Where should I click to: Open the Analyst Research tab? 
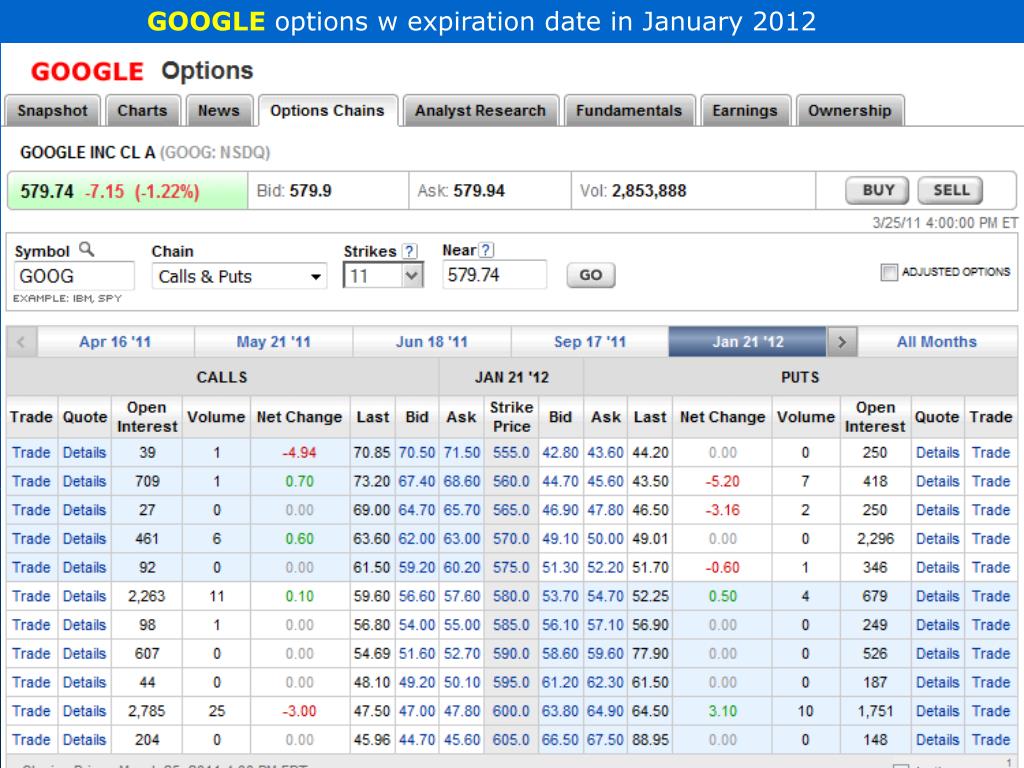(480, 110)
